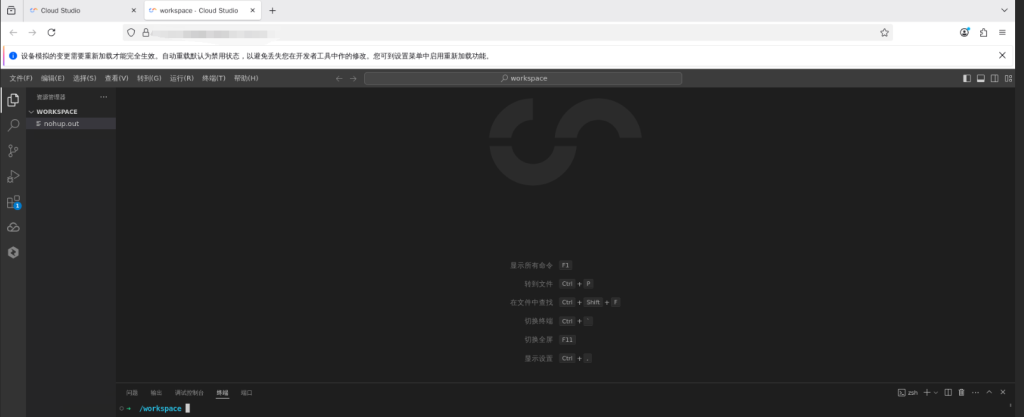Kill terminal with the trash icon

pos(961,392)
